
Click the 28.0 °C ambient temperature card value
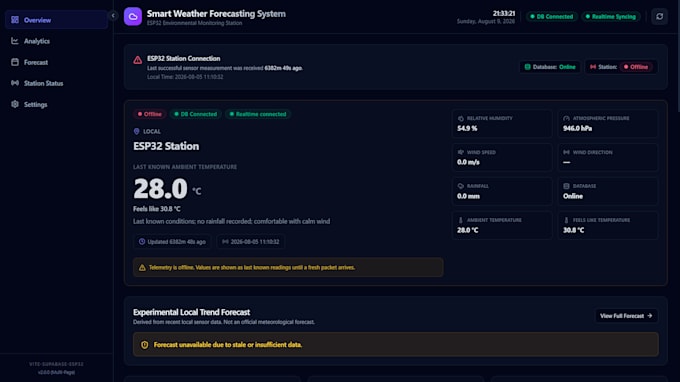(x=468, y=230)
